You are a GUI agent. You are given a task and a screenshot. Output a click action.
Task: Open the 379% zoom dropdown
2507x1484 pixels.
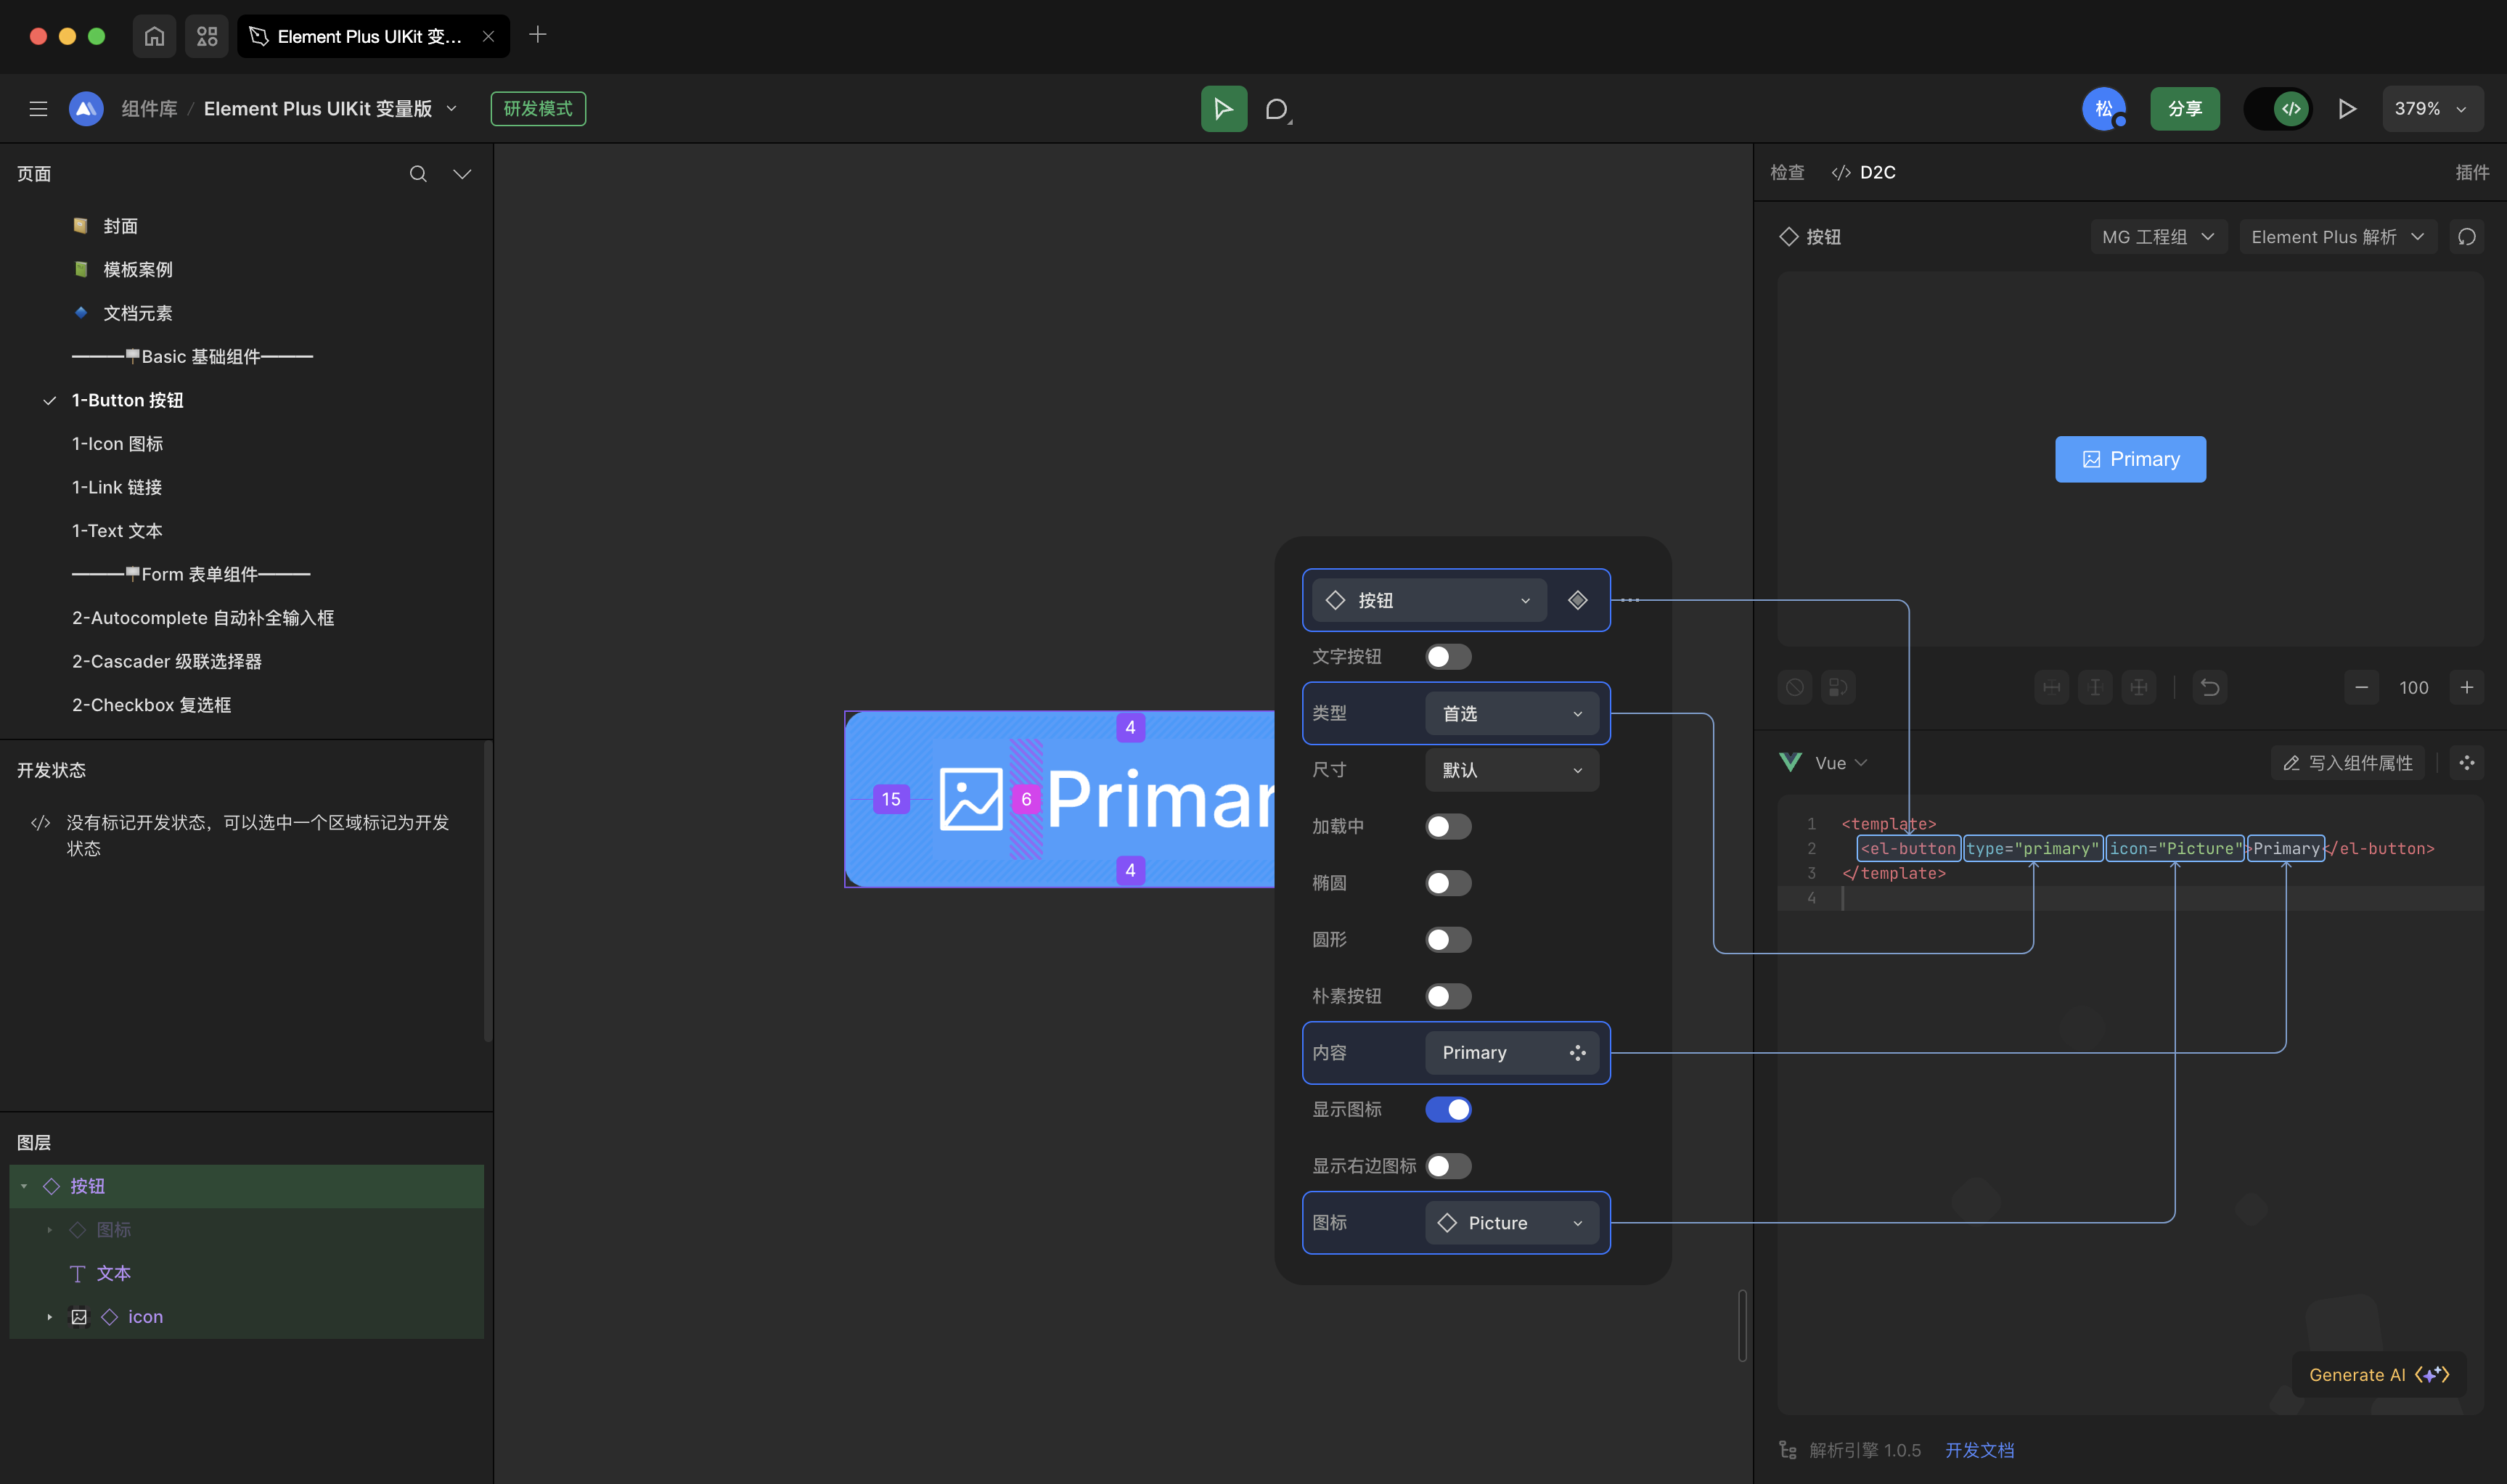[2432, 108]
